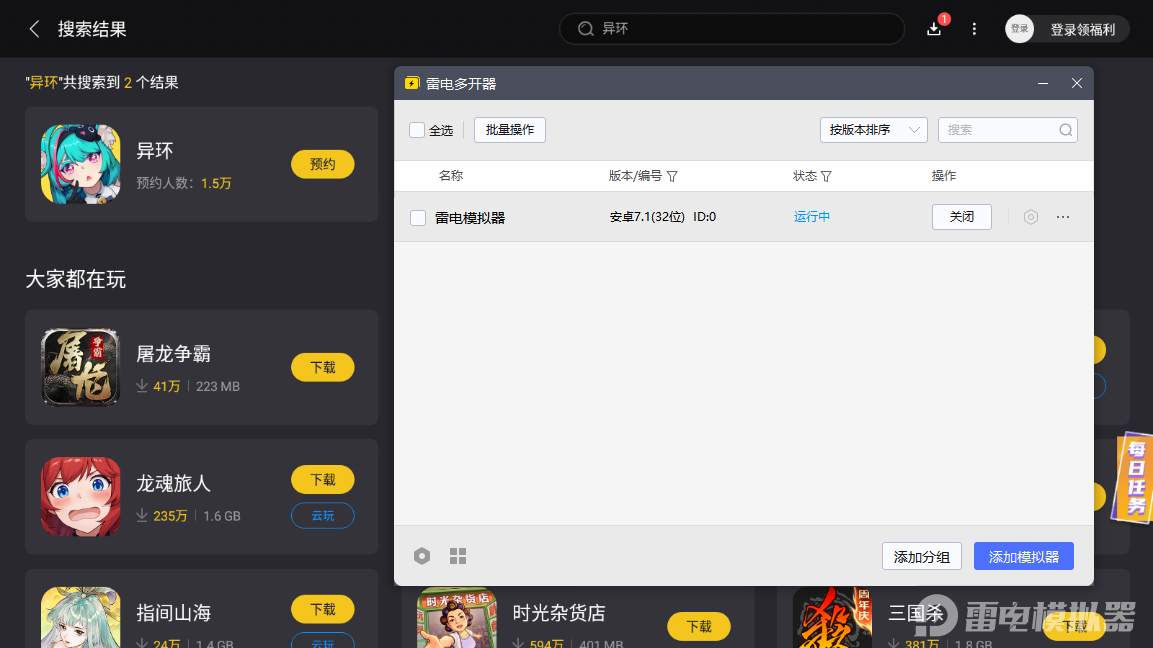1153x648 pixels.
Task: Open 批量操作 batch operations menu
Action: pos(509,130)
